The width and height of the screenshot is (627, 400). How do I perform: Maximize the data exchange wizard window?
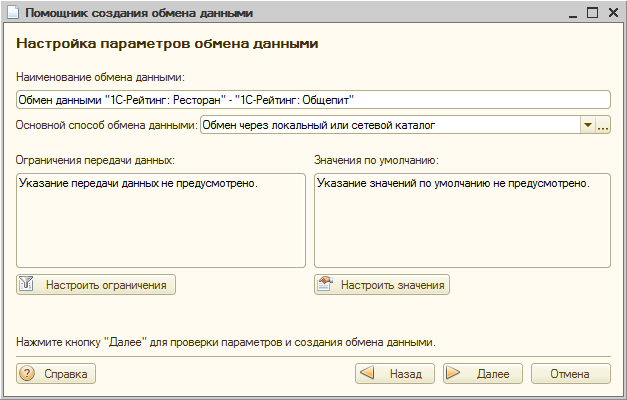pos(591,13)
